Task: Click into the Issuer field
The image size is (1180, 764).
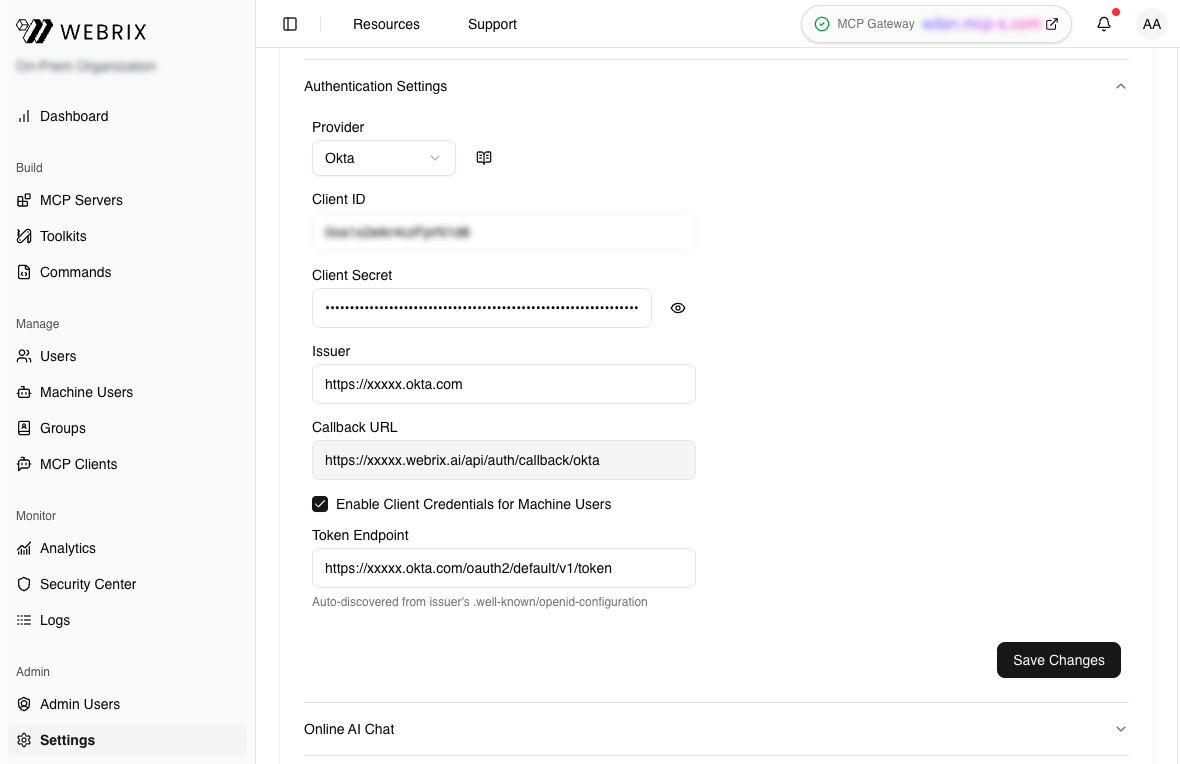Action: pyautogui.click(x=503, y=384)
